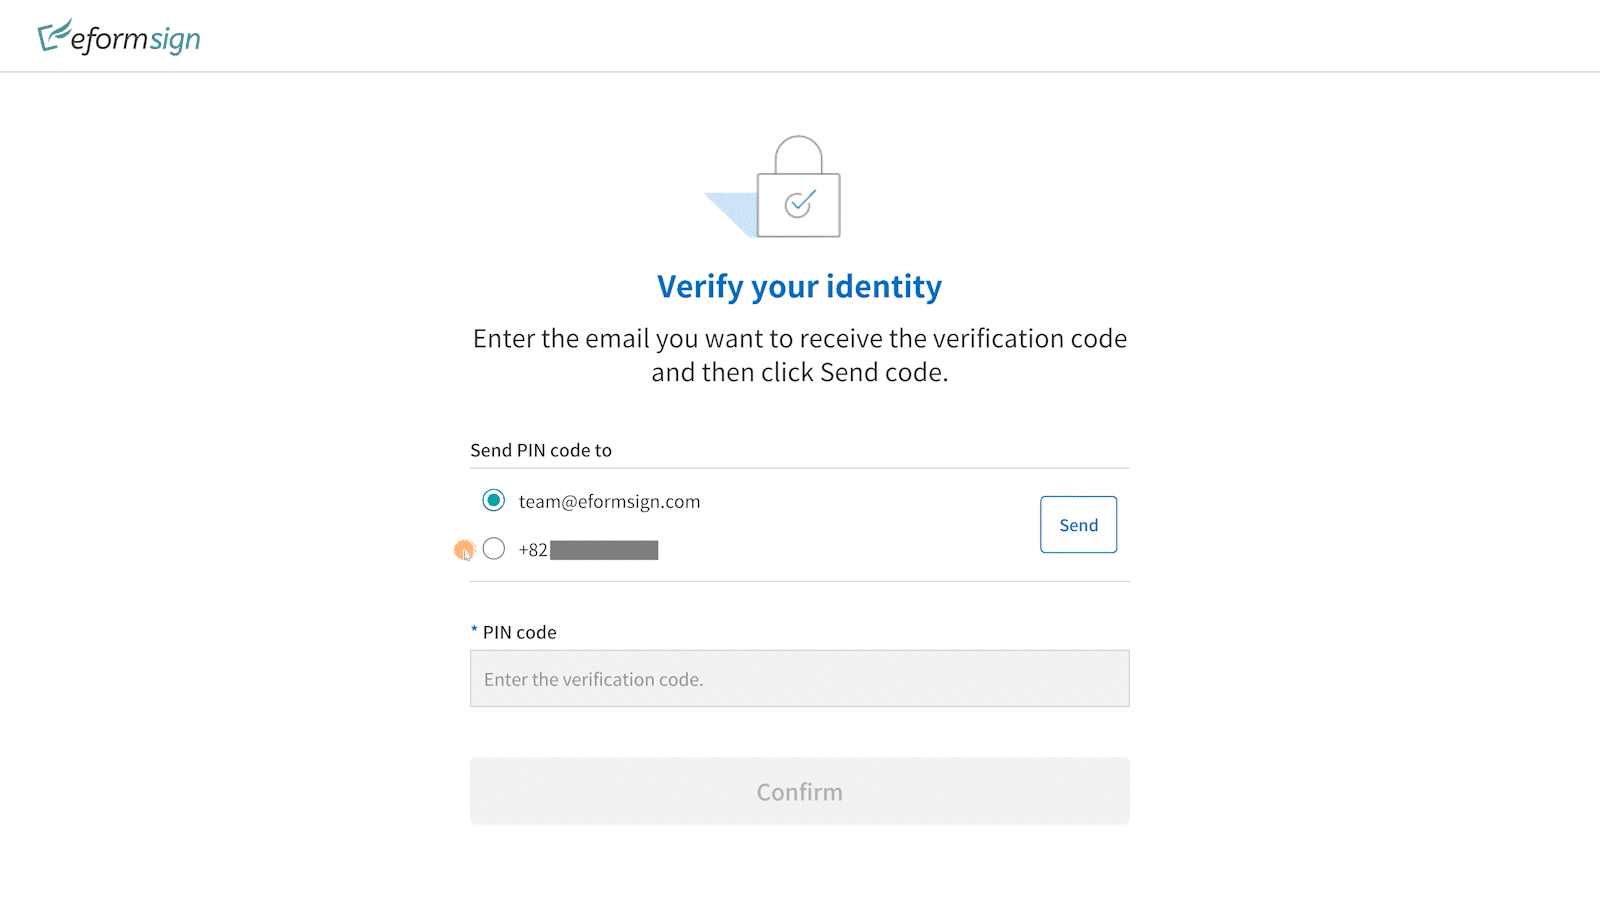Click the Verify your identity heading
This screenshot has height=900, width=1600.
[x=799, y=287]
